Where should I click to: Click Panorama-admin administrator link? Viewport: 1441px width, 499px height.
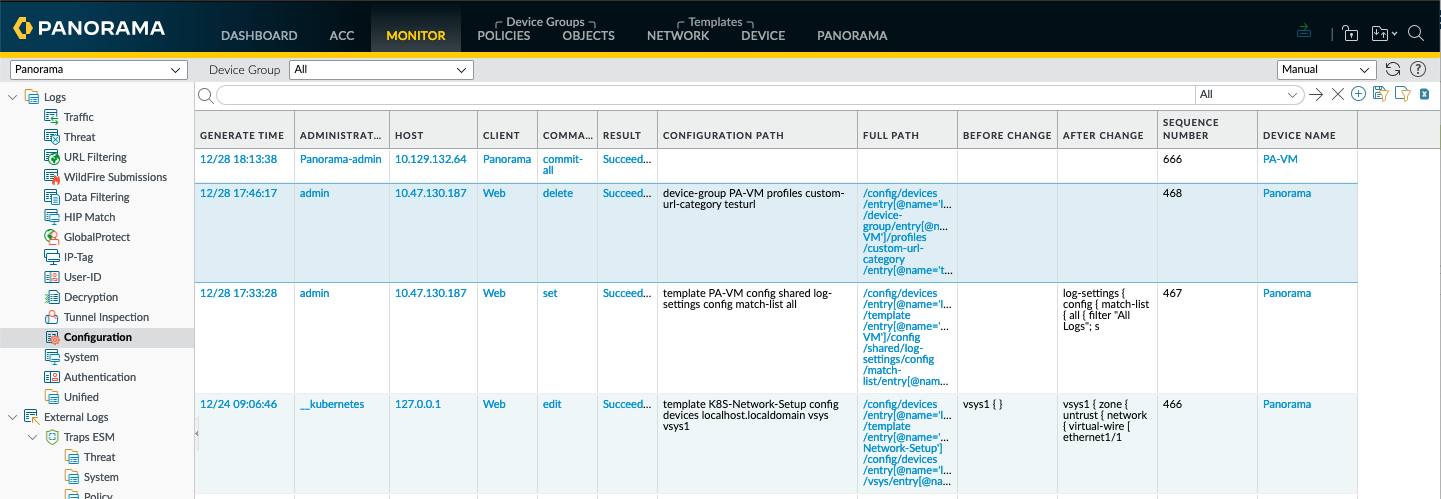(341, 159)
